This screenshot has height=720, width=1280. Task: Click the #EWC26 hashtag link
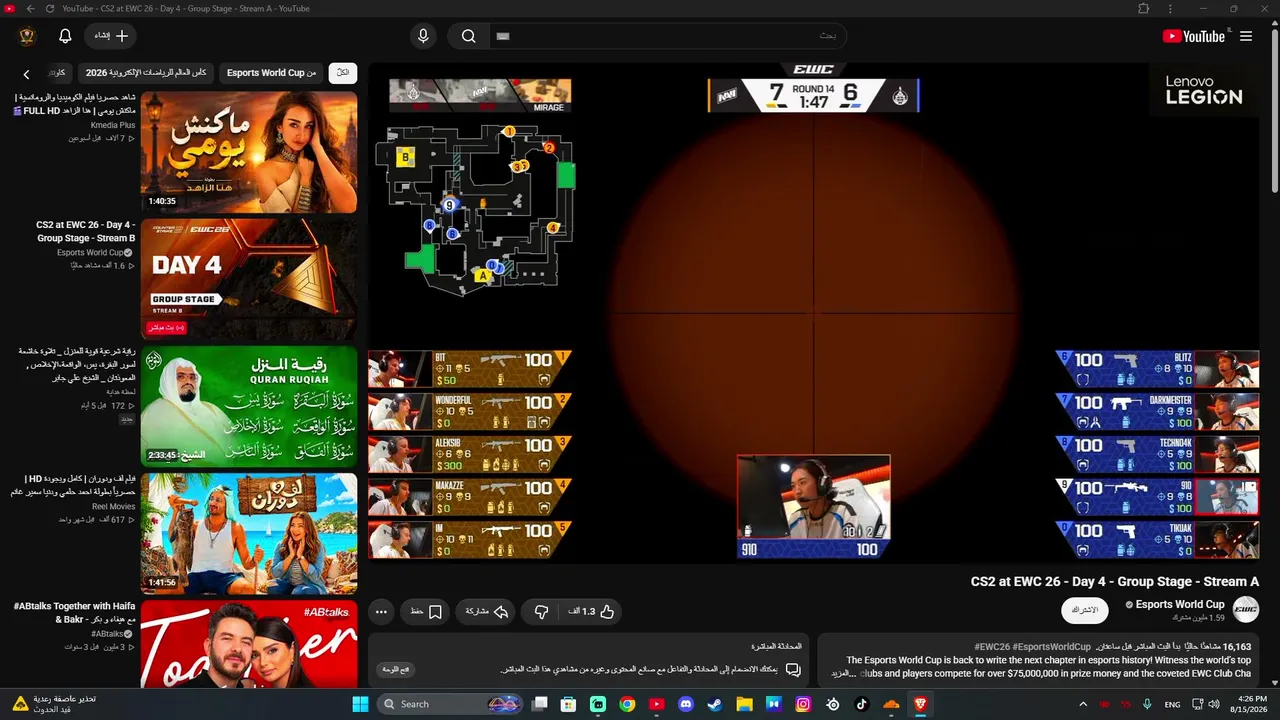[x=991, y=647]
